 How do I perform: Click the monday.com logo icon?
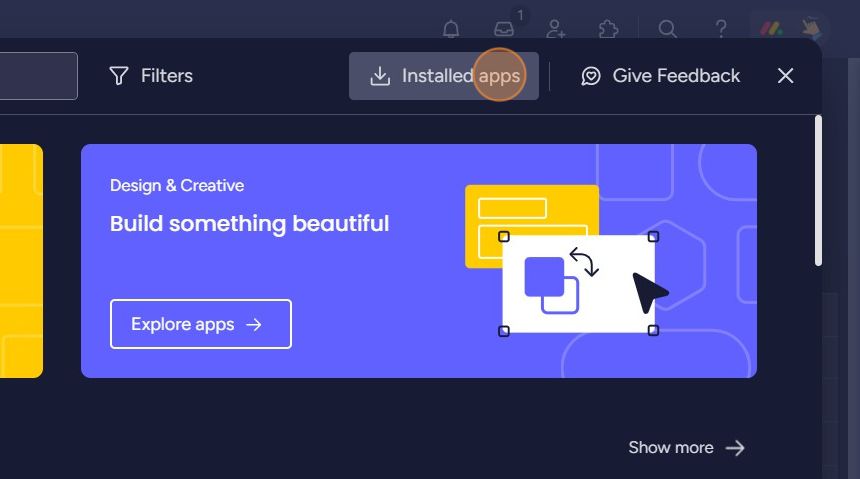(x=771, y=29)
